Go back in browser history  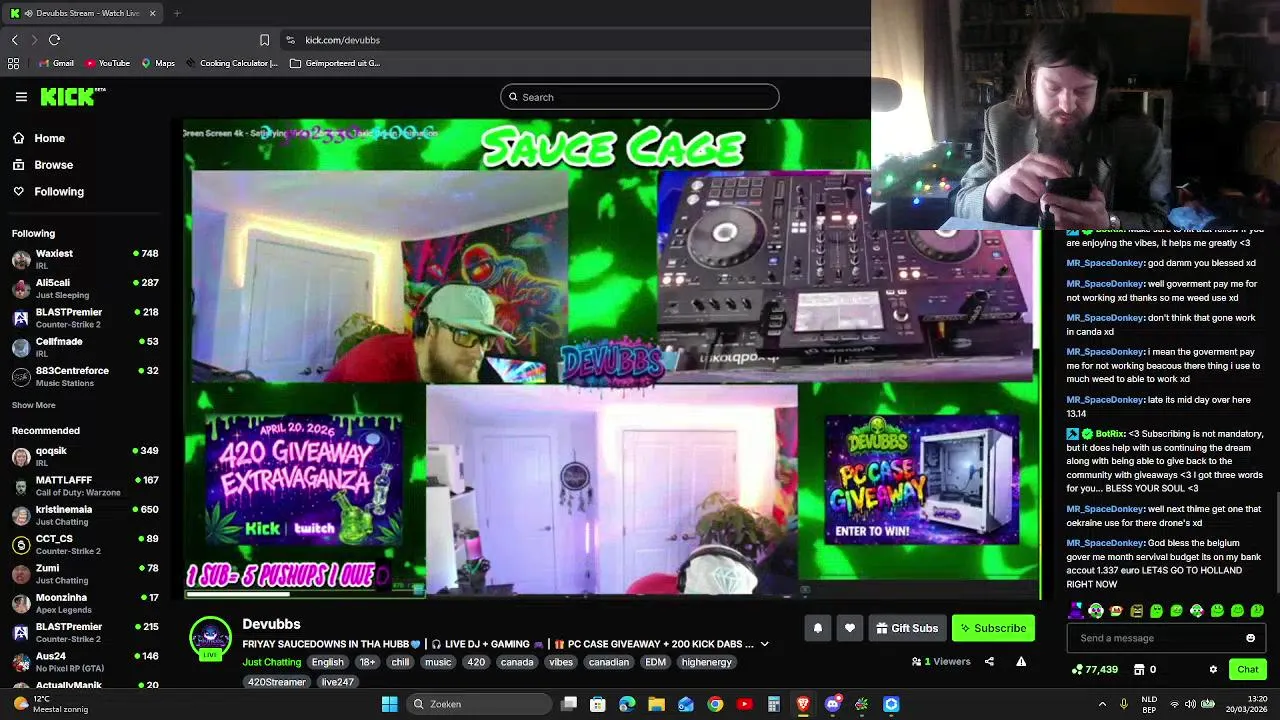[15, 40]
